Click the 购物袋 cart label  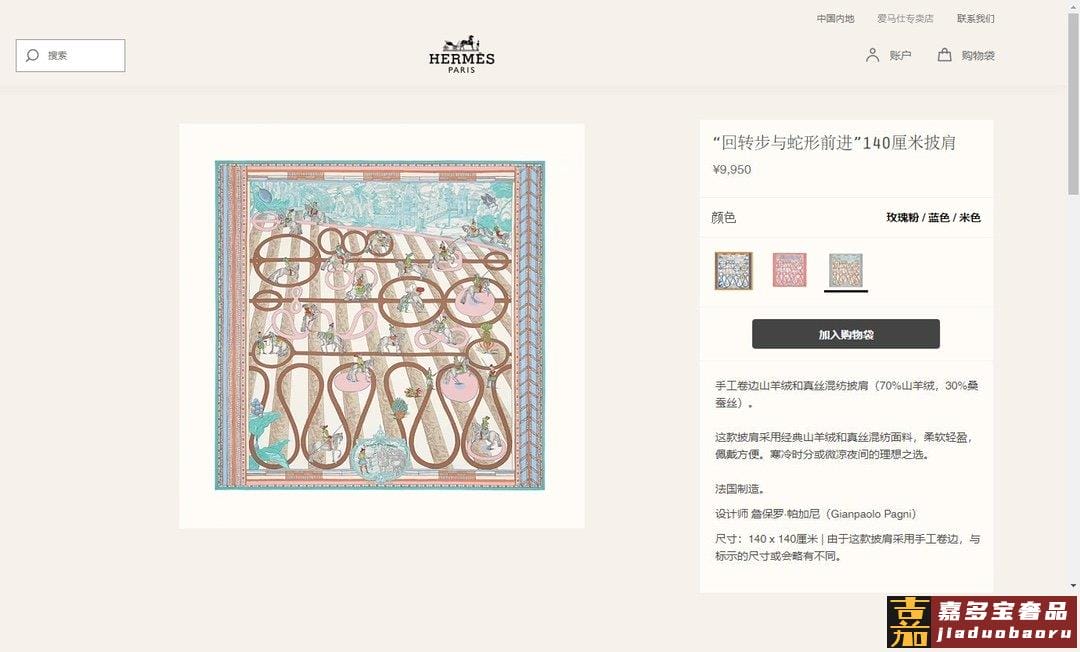(x=978, y=56)
